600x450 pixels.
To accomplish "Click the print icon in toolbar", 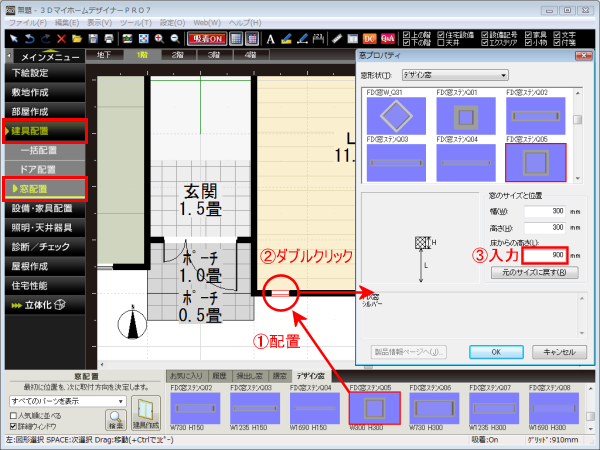I will pos(108,37).
